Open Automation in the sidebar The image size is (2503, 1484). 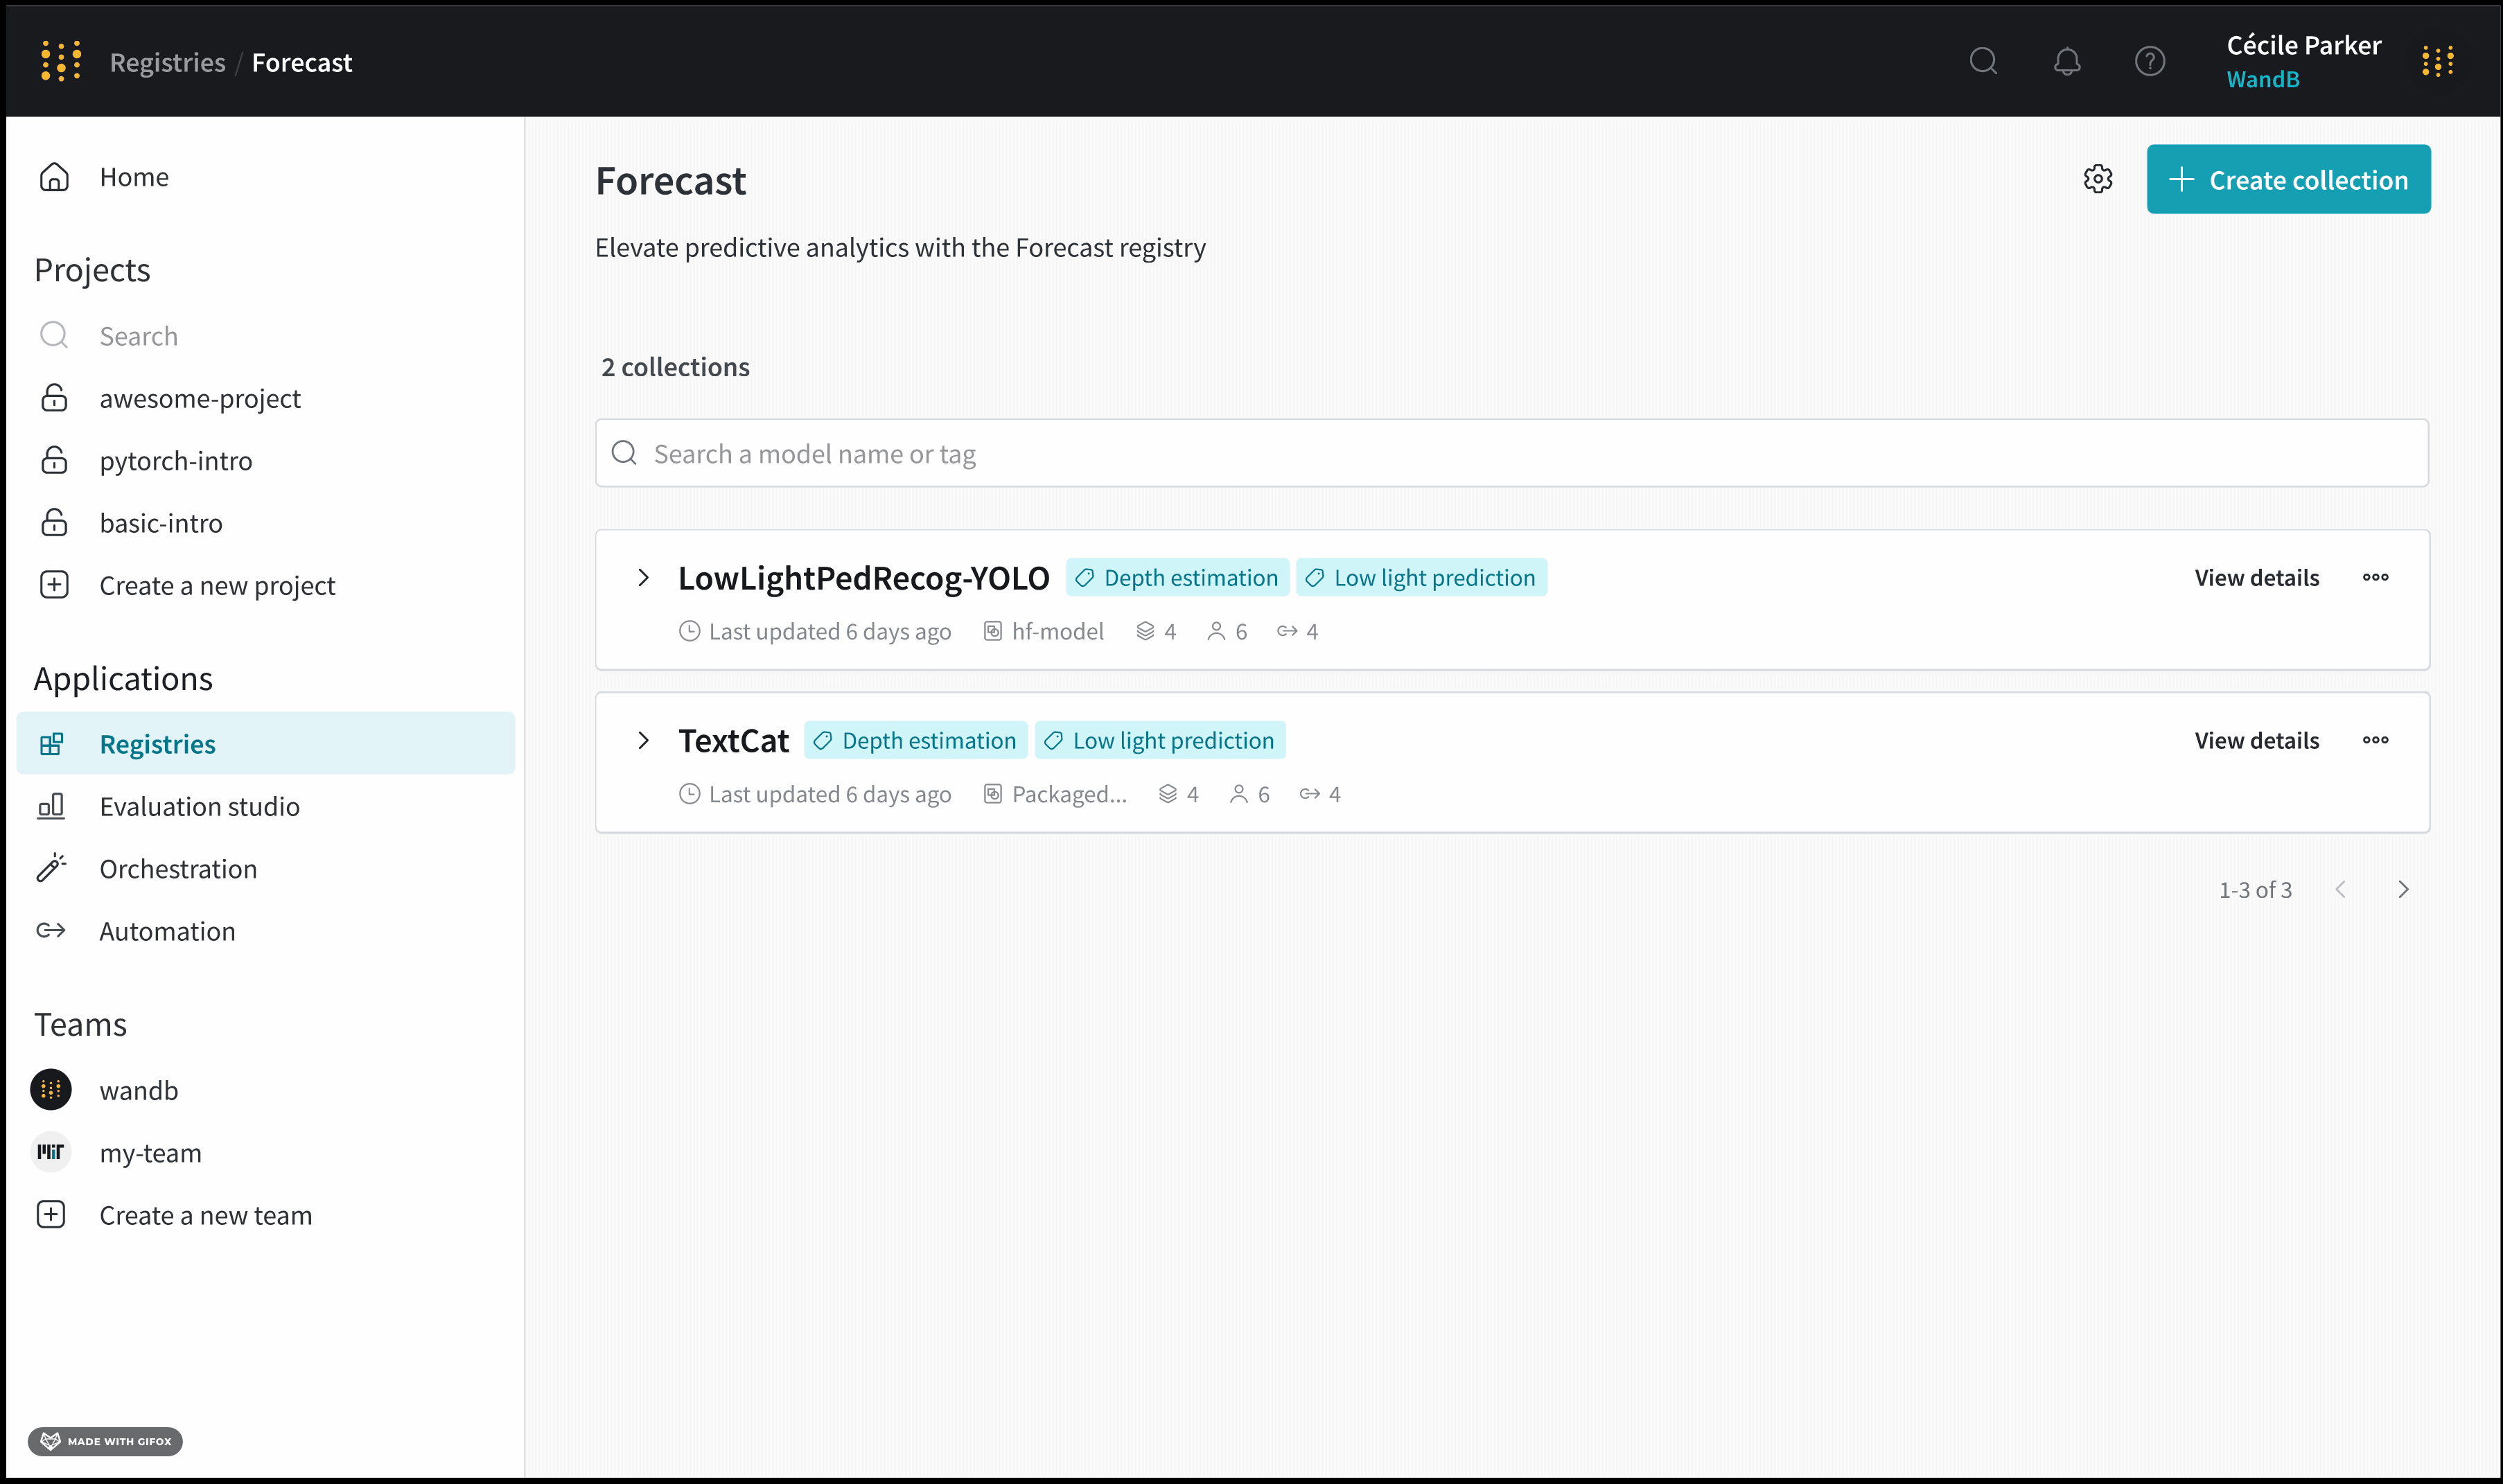(167, 931)
